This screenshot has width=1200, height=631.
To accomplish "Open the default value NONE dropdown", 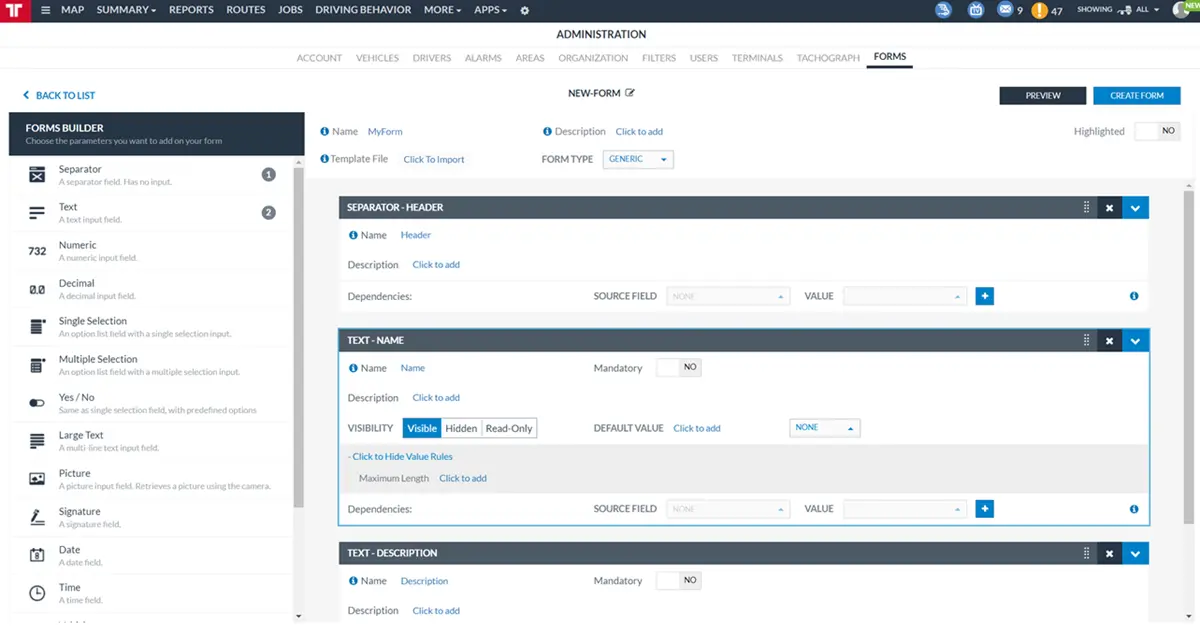I will click(824, 428).
